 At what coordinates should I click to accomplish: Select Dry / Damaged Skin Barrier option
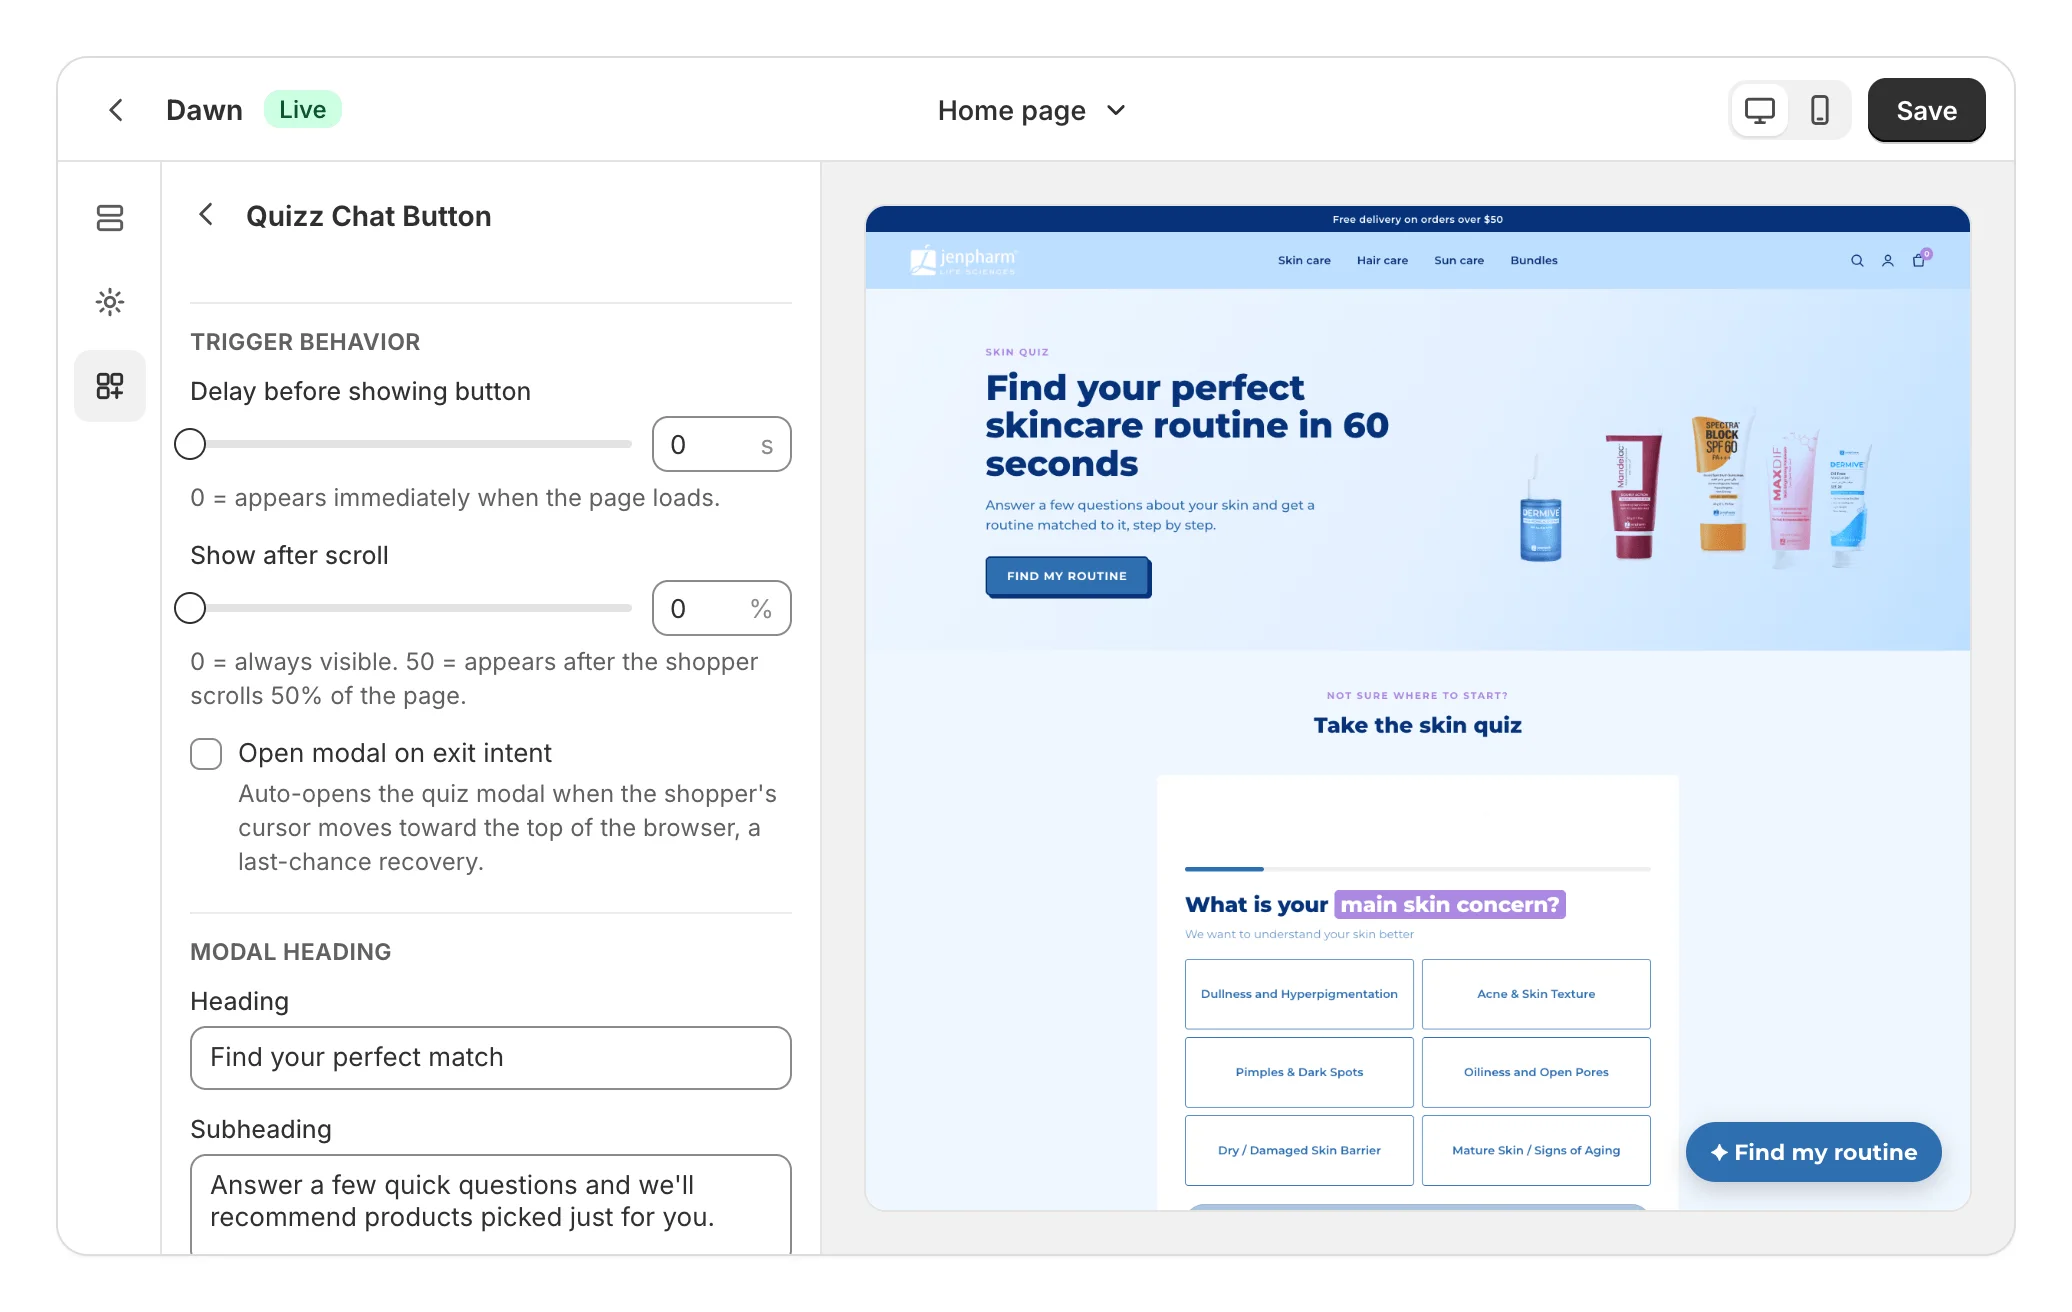point(1299,1150)
